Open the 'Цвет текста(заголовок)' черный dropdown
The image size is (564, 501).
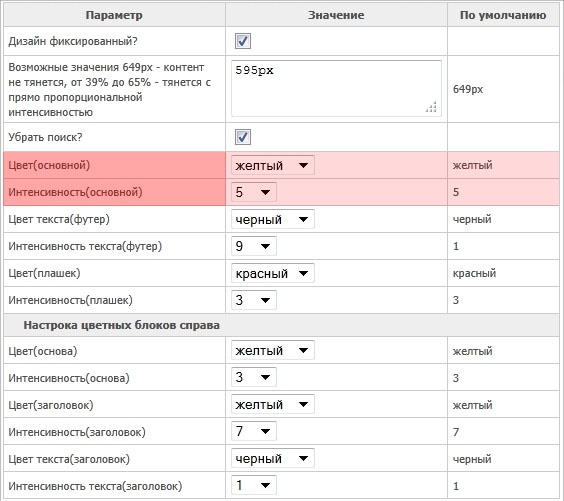pos(273,458)
